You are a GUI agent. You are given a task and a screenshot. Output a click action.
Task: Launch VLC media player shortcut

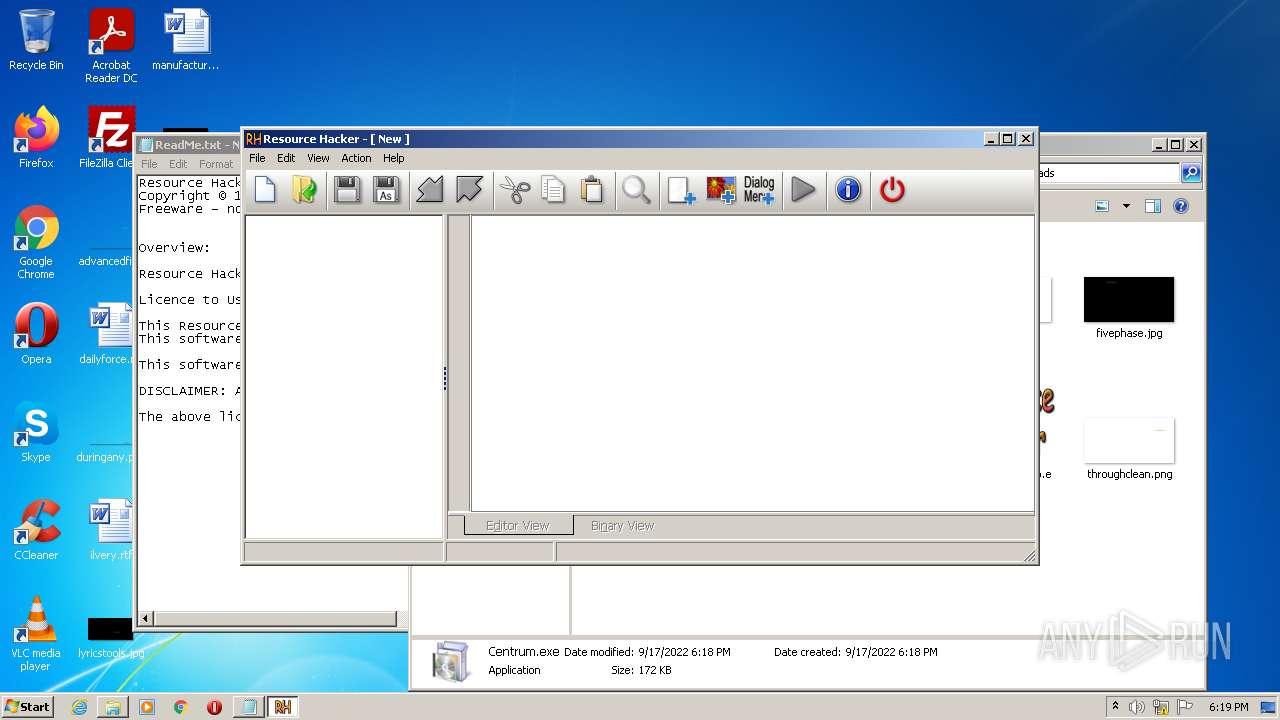point(36,634)
